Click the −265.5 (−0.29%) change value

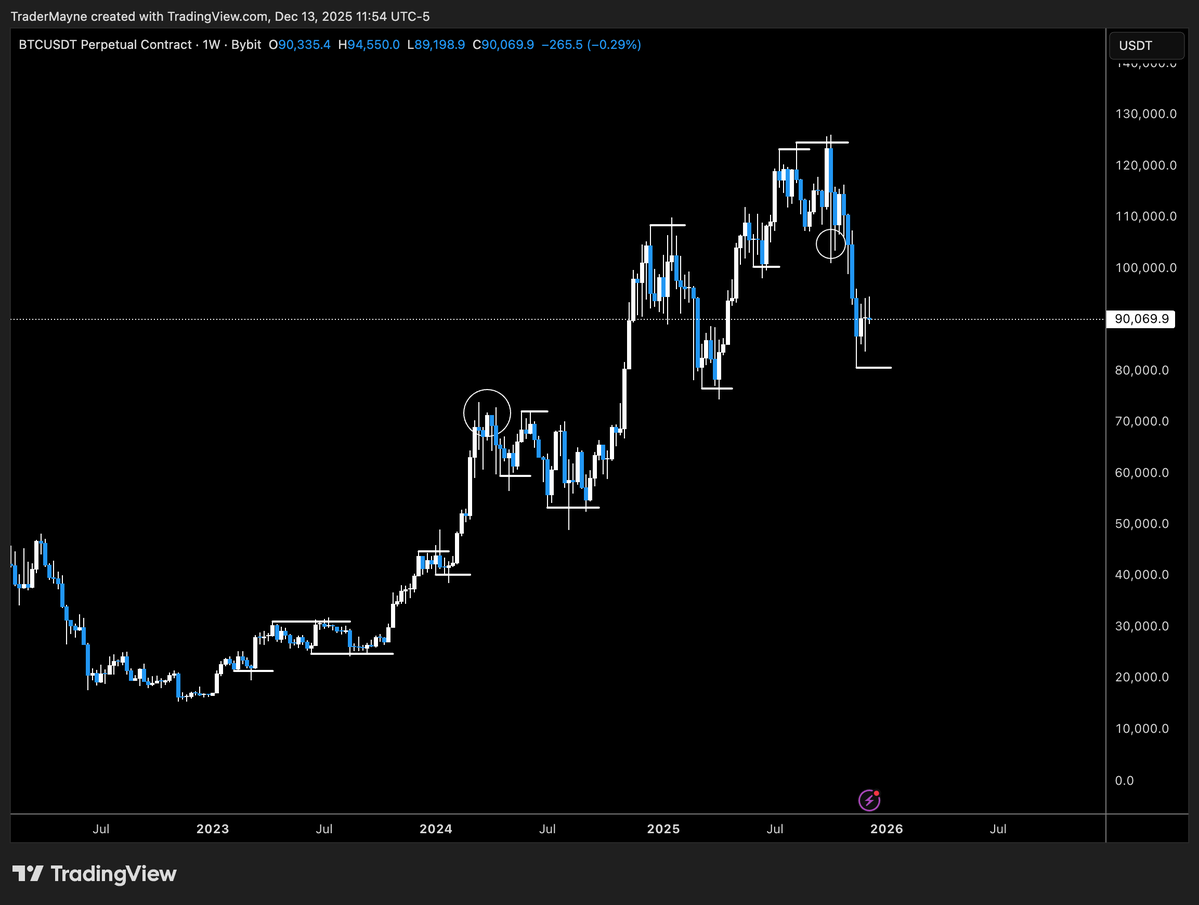(591, 45)
